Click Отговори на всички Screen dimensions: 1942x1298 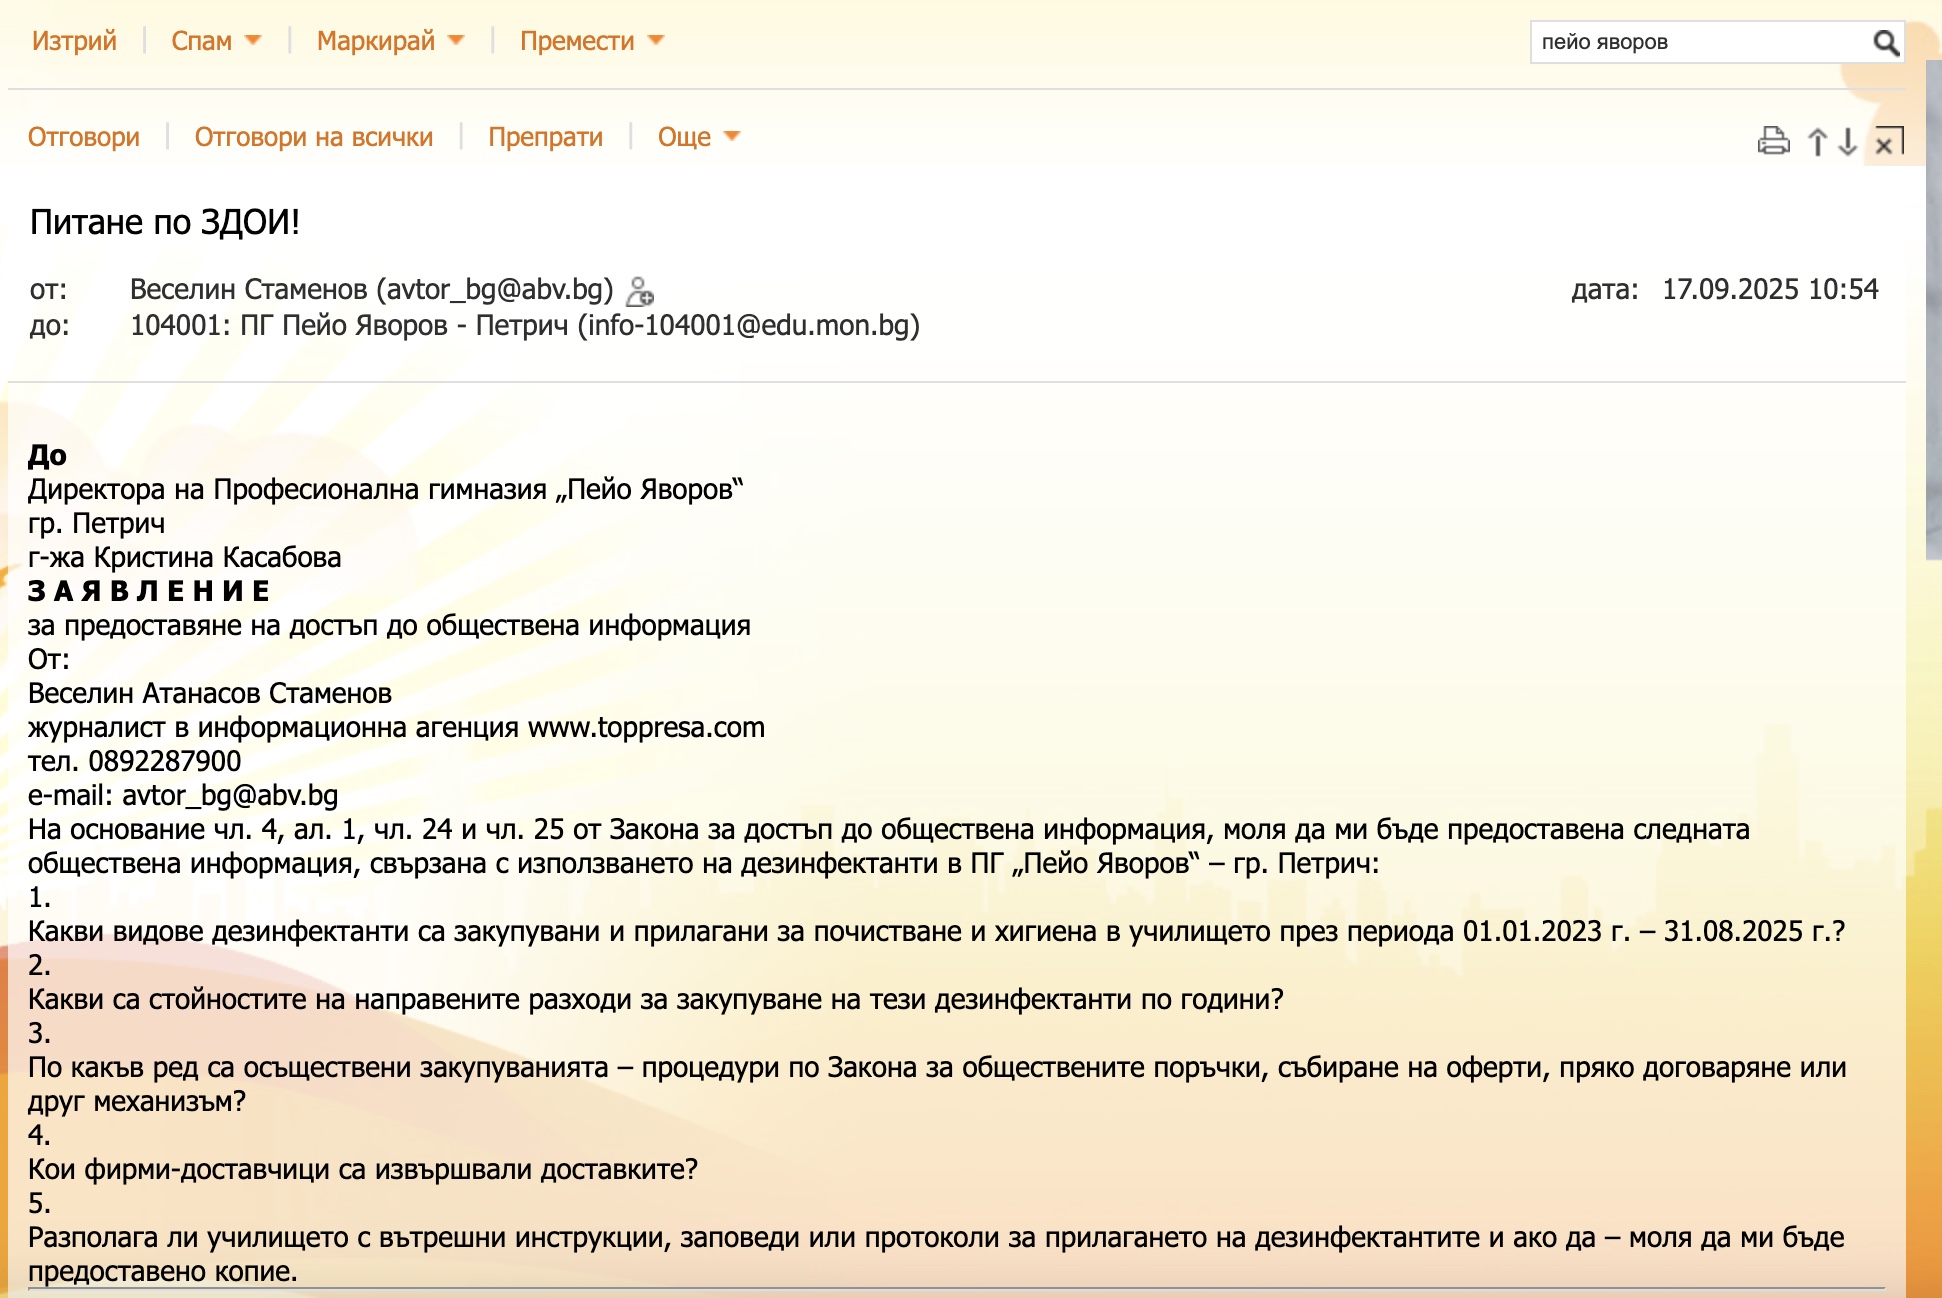(x=313, y=137)
